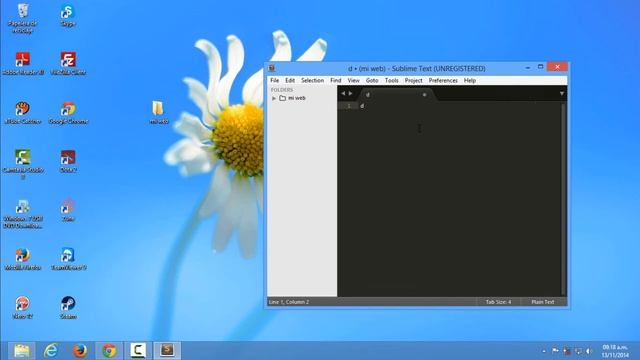Open the File menu
Viewport: 640px width, 360px height.
click(275, 80)
